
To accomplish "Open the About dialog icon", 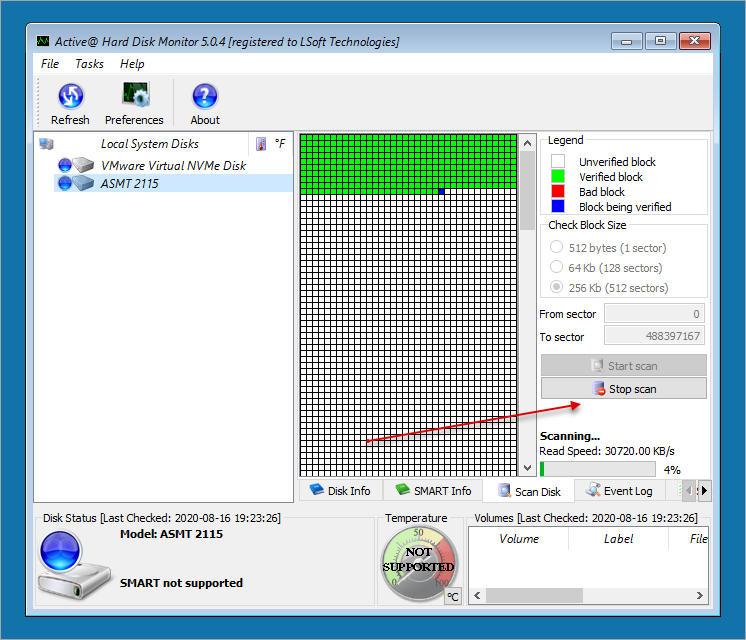I will [205, 96].
